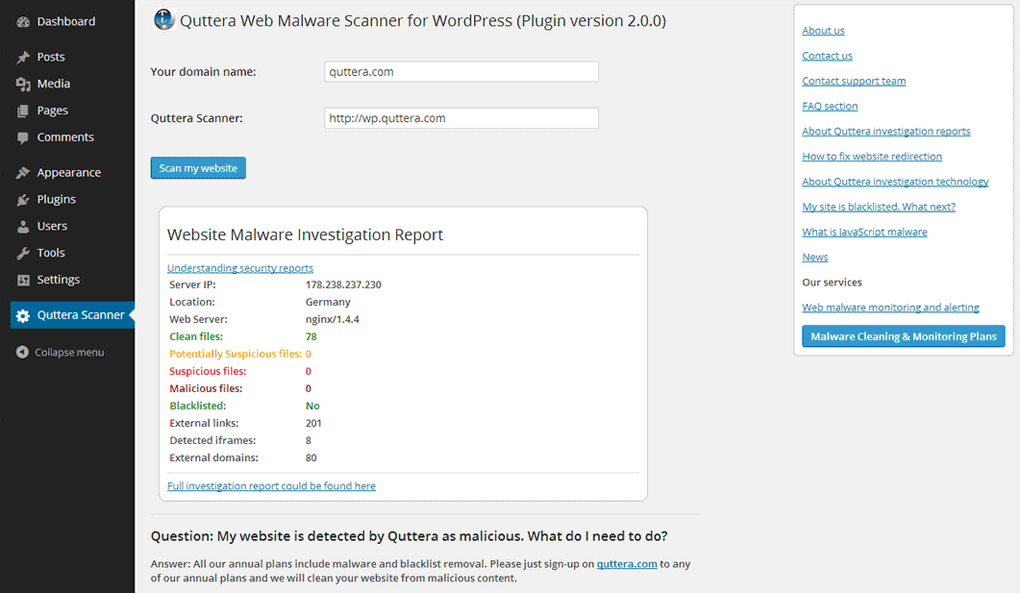Screen dimensions: 1020x593
Task: Click the Appearance paintbrush icon
Action: 23,173
